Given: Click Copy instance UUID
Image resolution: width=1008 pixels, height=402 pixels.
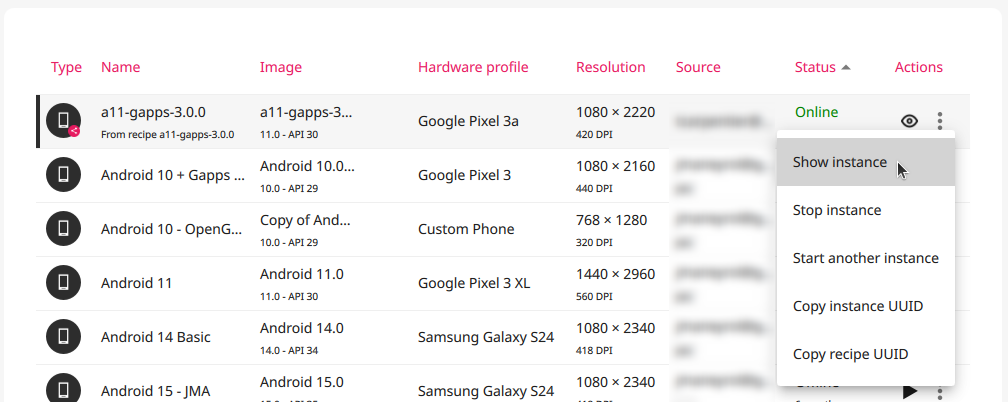Looking at the screenshot, I should click(x=857, y=306).
